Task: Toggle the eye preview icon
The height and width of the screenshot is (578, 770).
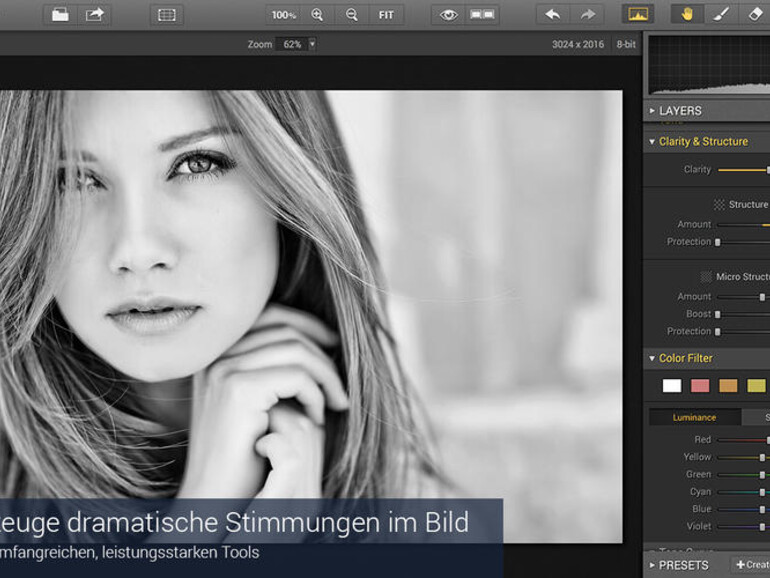Action: [449, 15]
